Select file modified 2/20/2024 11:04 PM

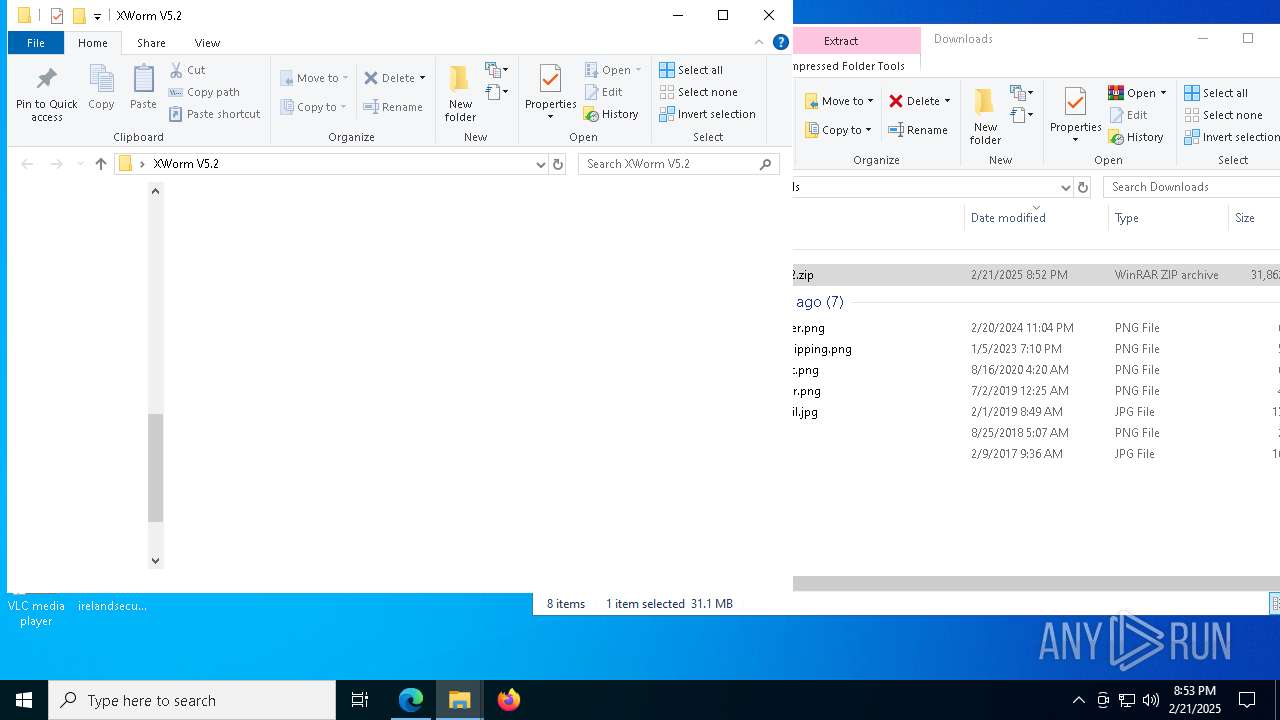[1036, 328]
